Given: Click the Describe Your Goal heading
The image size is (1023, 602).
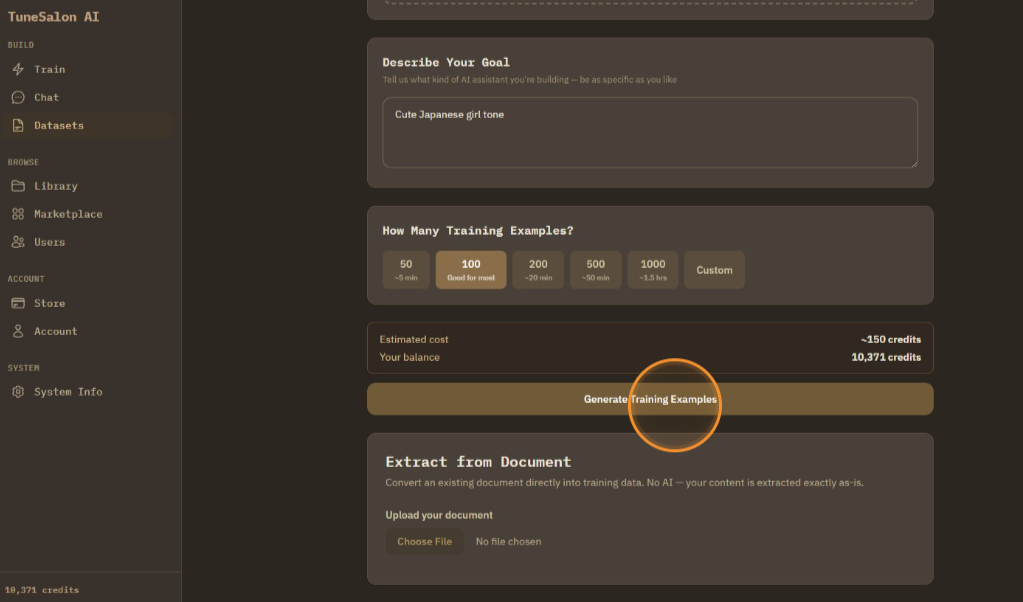Looking at the screenshot, I should click(446, 63).
